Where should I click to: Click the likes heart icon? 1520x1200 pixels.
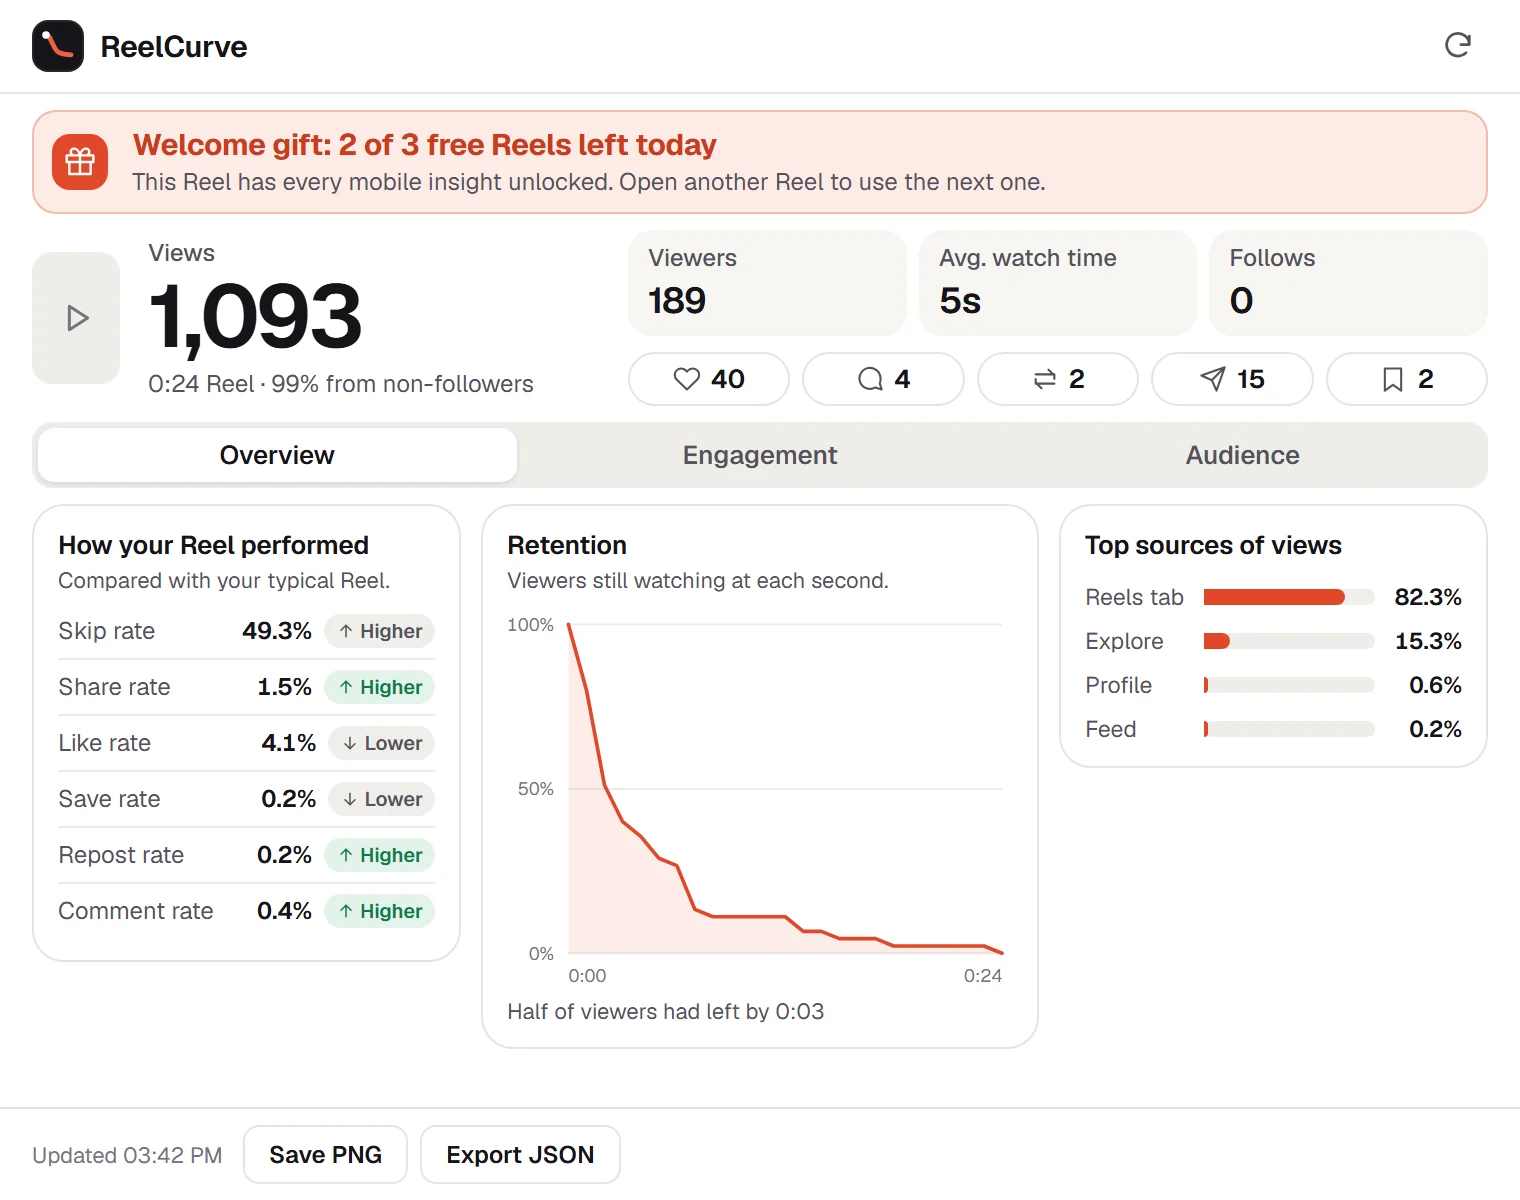686,379
